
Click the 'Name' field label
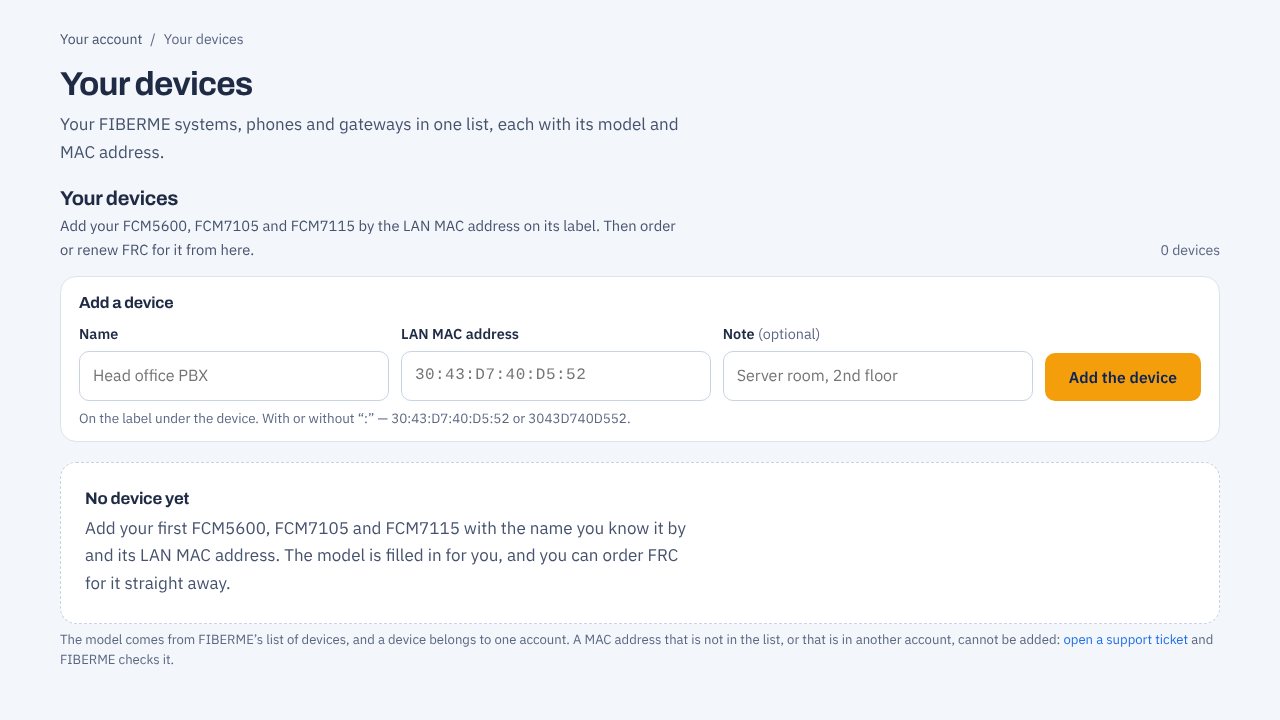click(x=98, y=334)
